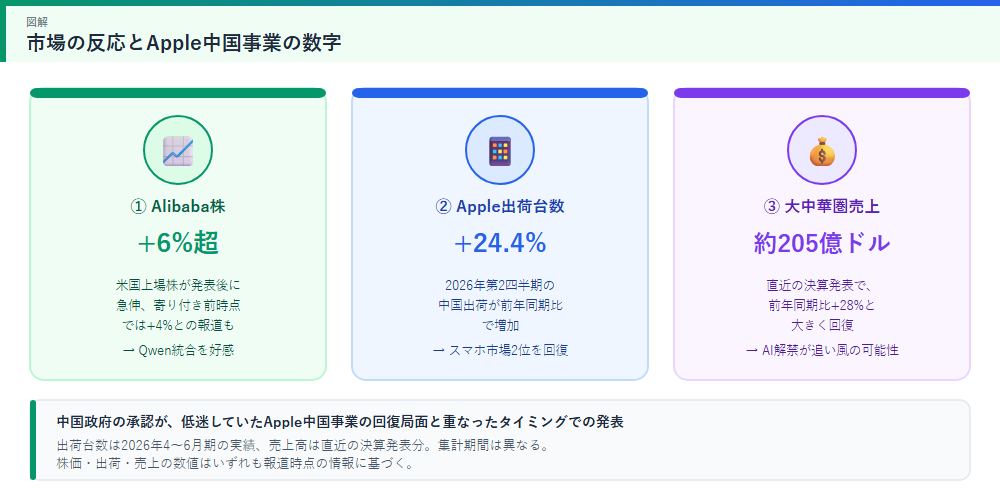
Task: Click the money bag icon in the 大中華圏売上 card
Action: (821, 151)
